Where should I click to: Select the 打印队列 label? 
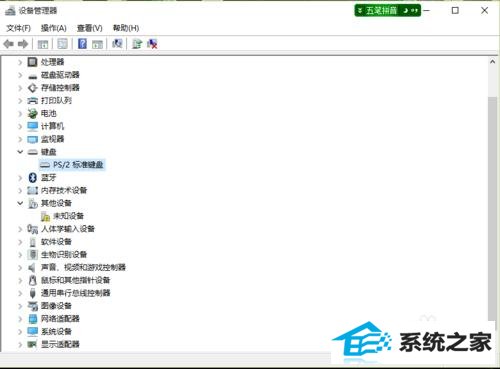[x=56, y=100]
